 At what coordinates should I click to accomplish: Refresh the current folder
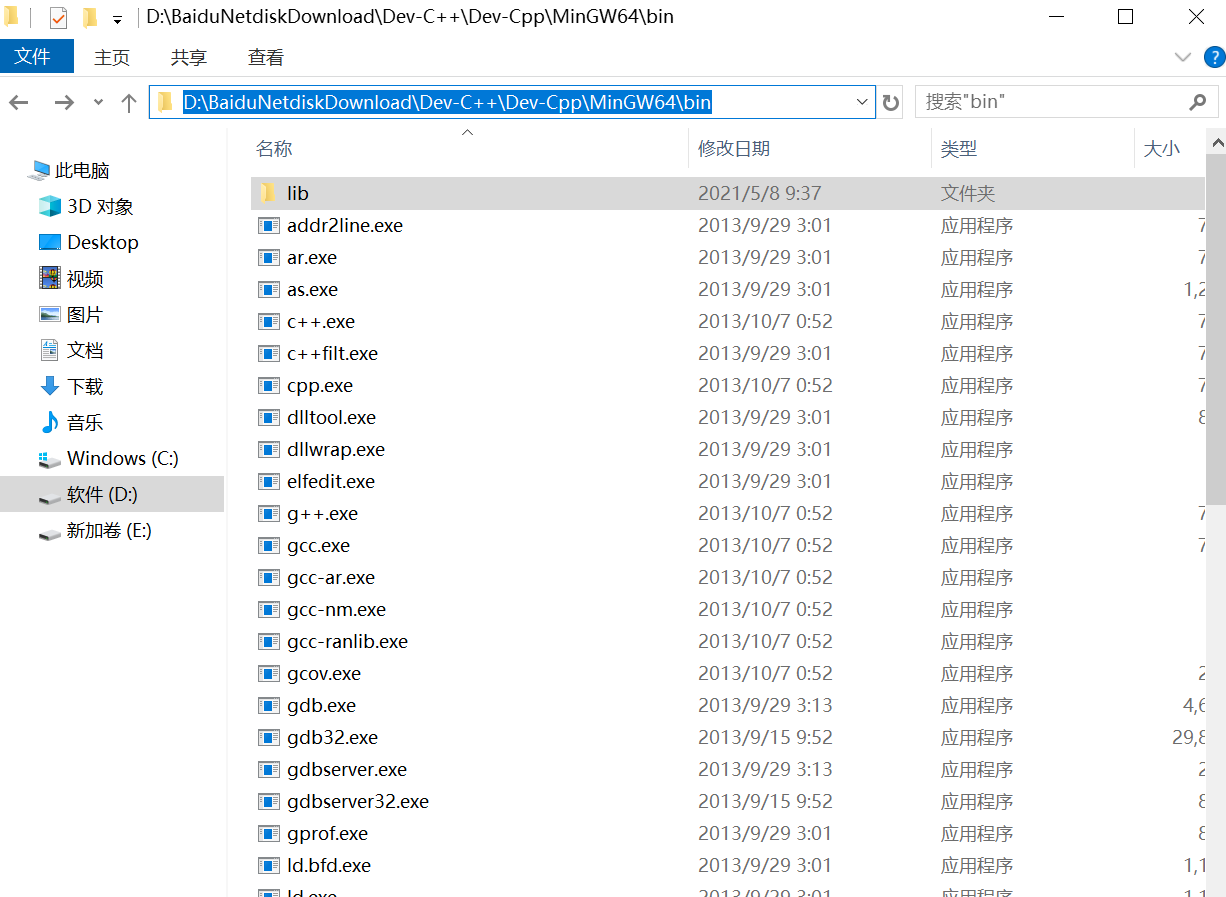(890, 102)
